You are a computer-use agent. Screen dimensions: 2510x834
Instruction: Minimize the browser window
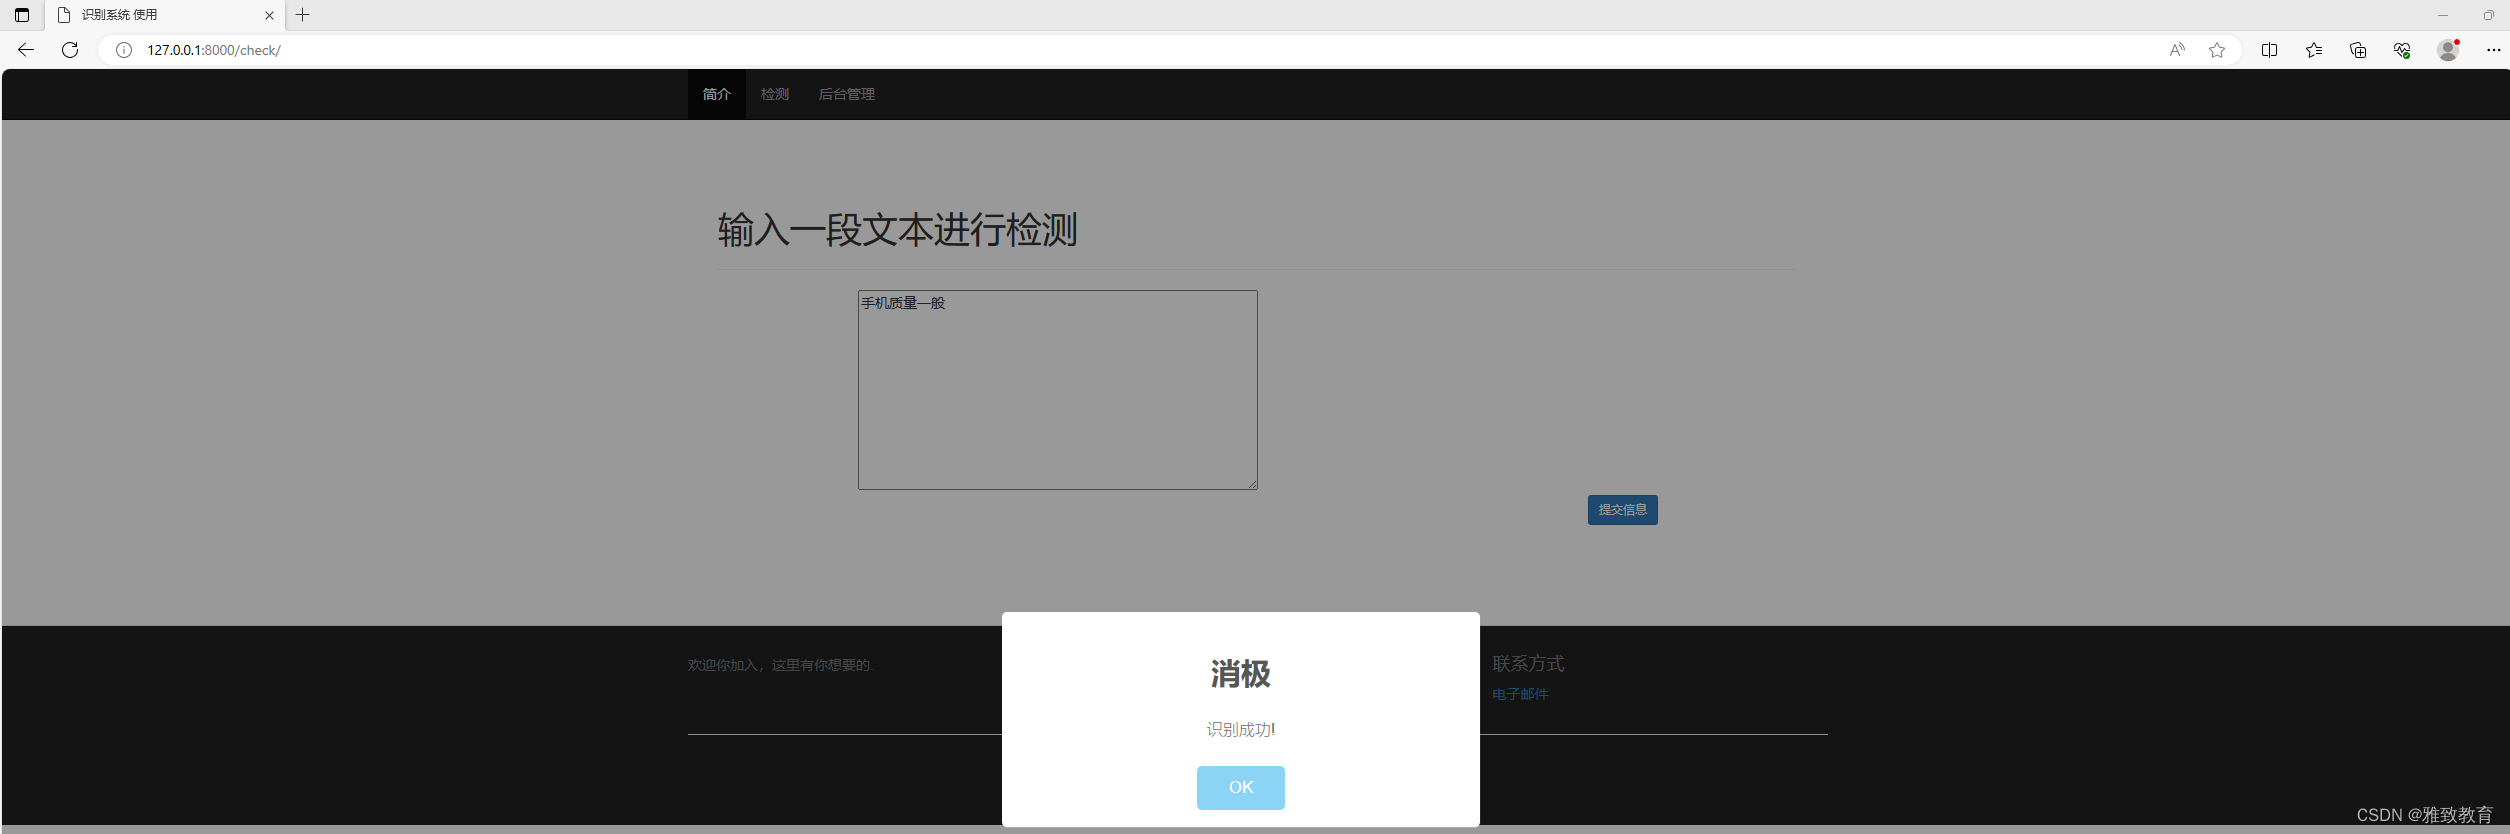click(2443, 15)
